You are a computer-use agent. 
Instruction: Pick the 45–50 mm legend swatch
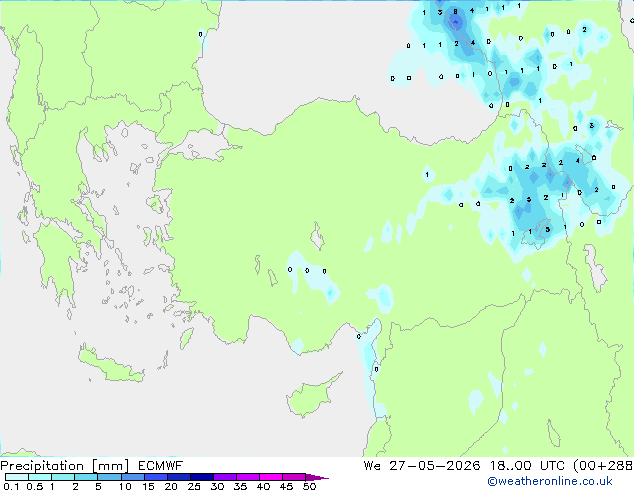pyautogui.click(x=294, y=477)
